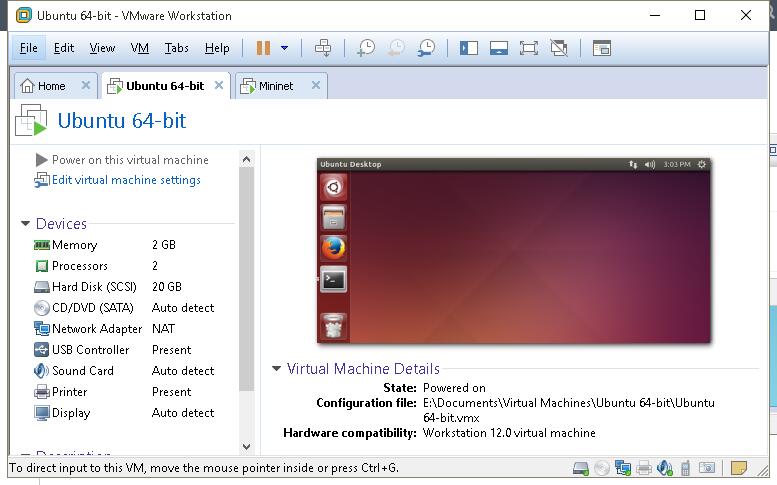Close the Ubuntu 64-bit tab

219,85
